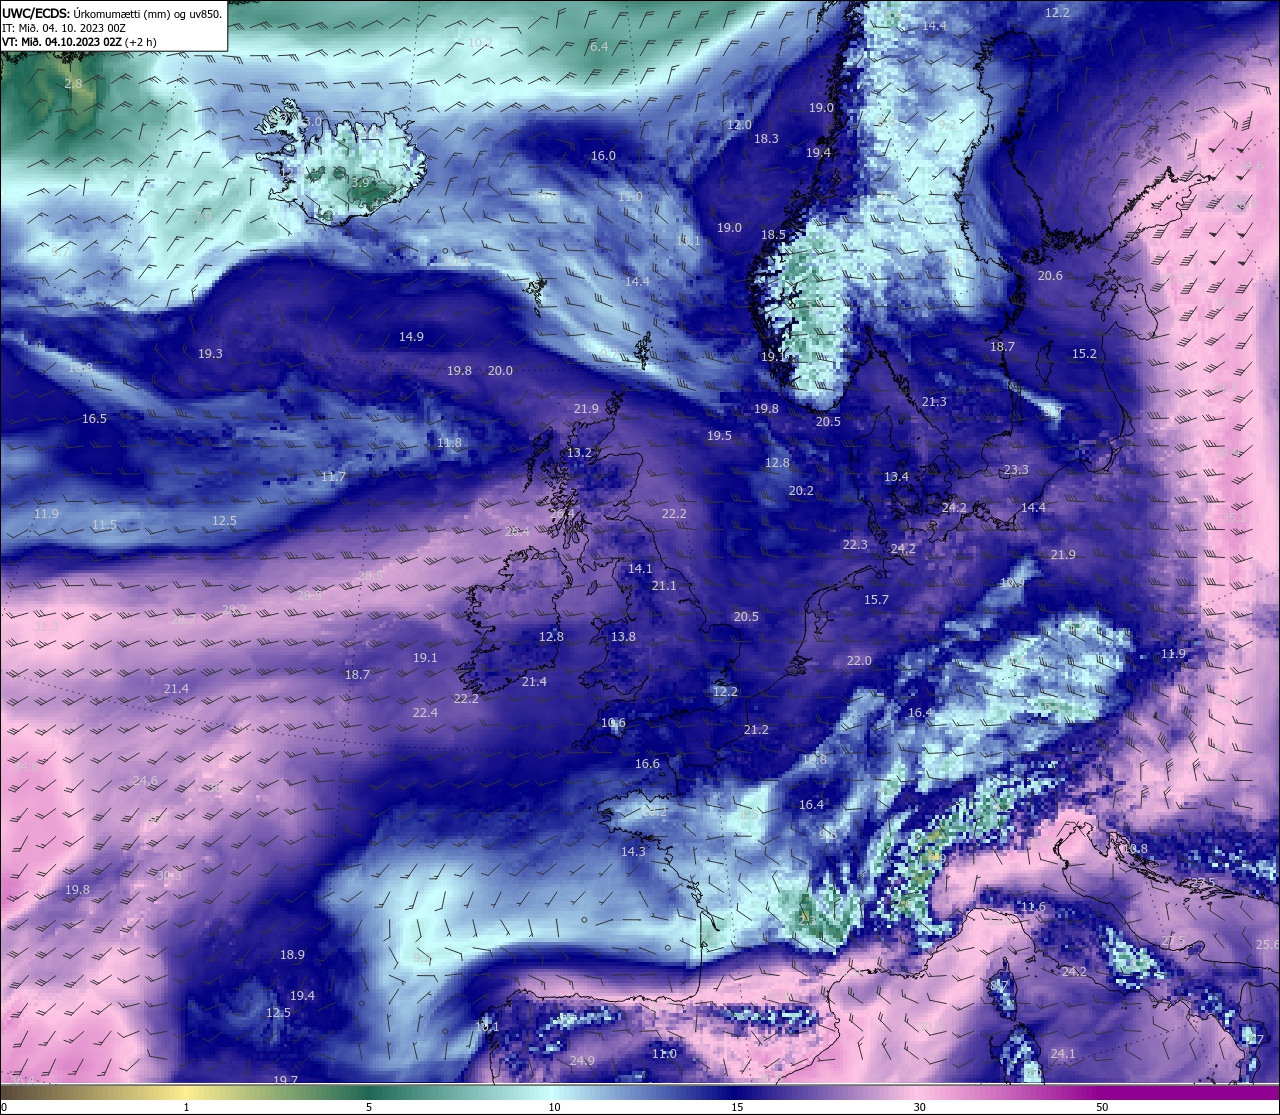Click the map value '24.9' over Spain

[582, 1061]
